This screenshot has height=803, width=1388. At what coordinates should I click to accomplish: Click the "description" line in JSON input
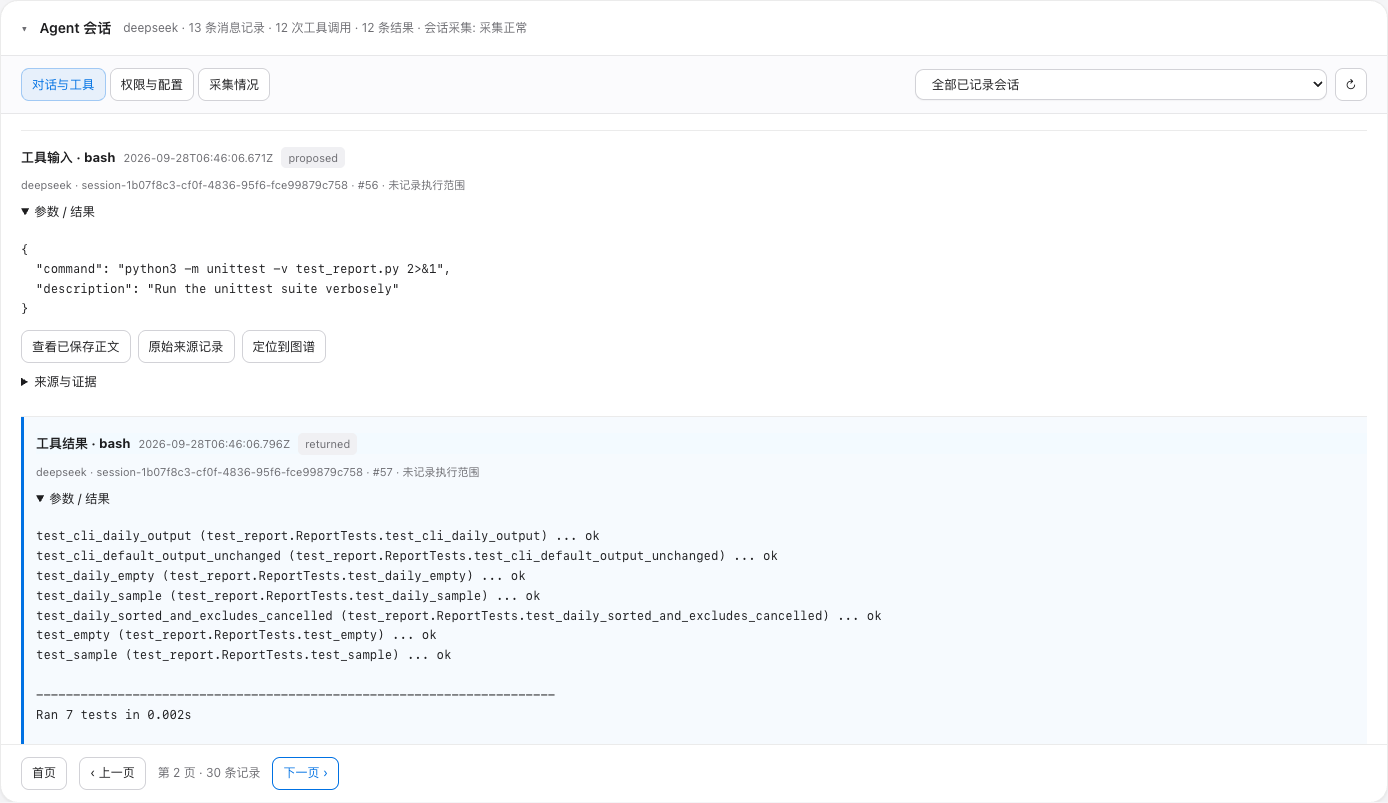217,289
